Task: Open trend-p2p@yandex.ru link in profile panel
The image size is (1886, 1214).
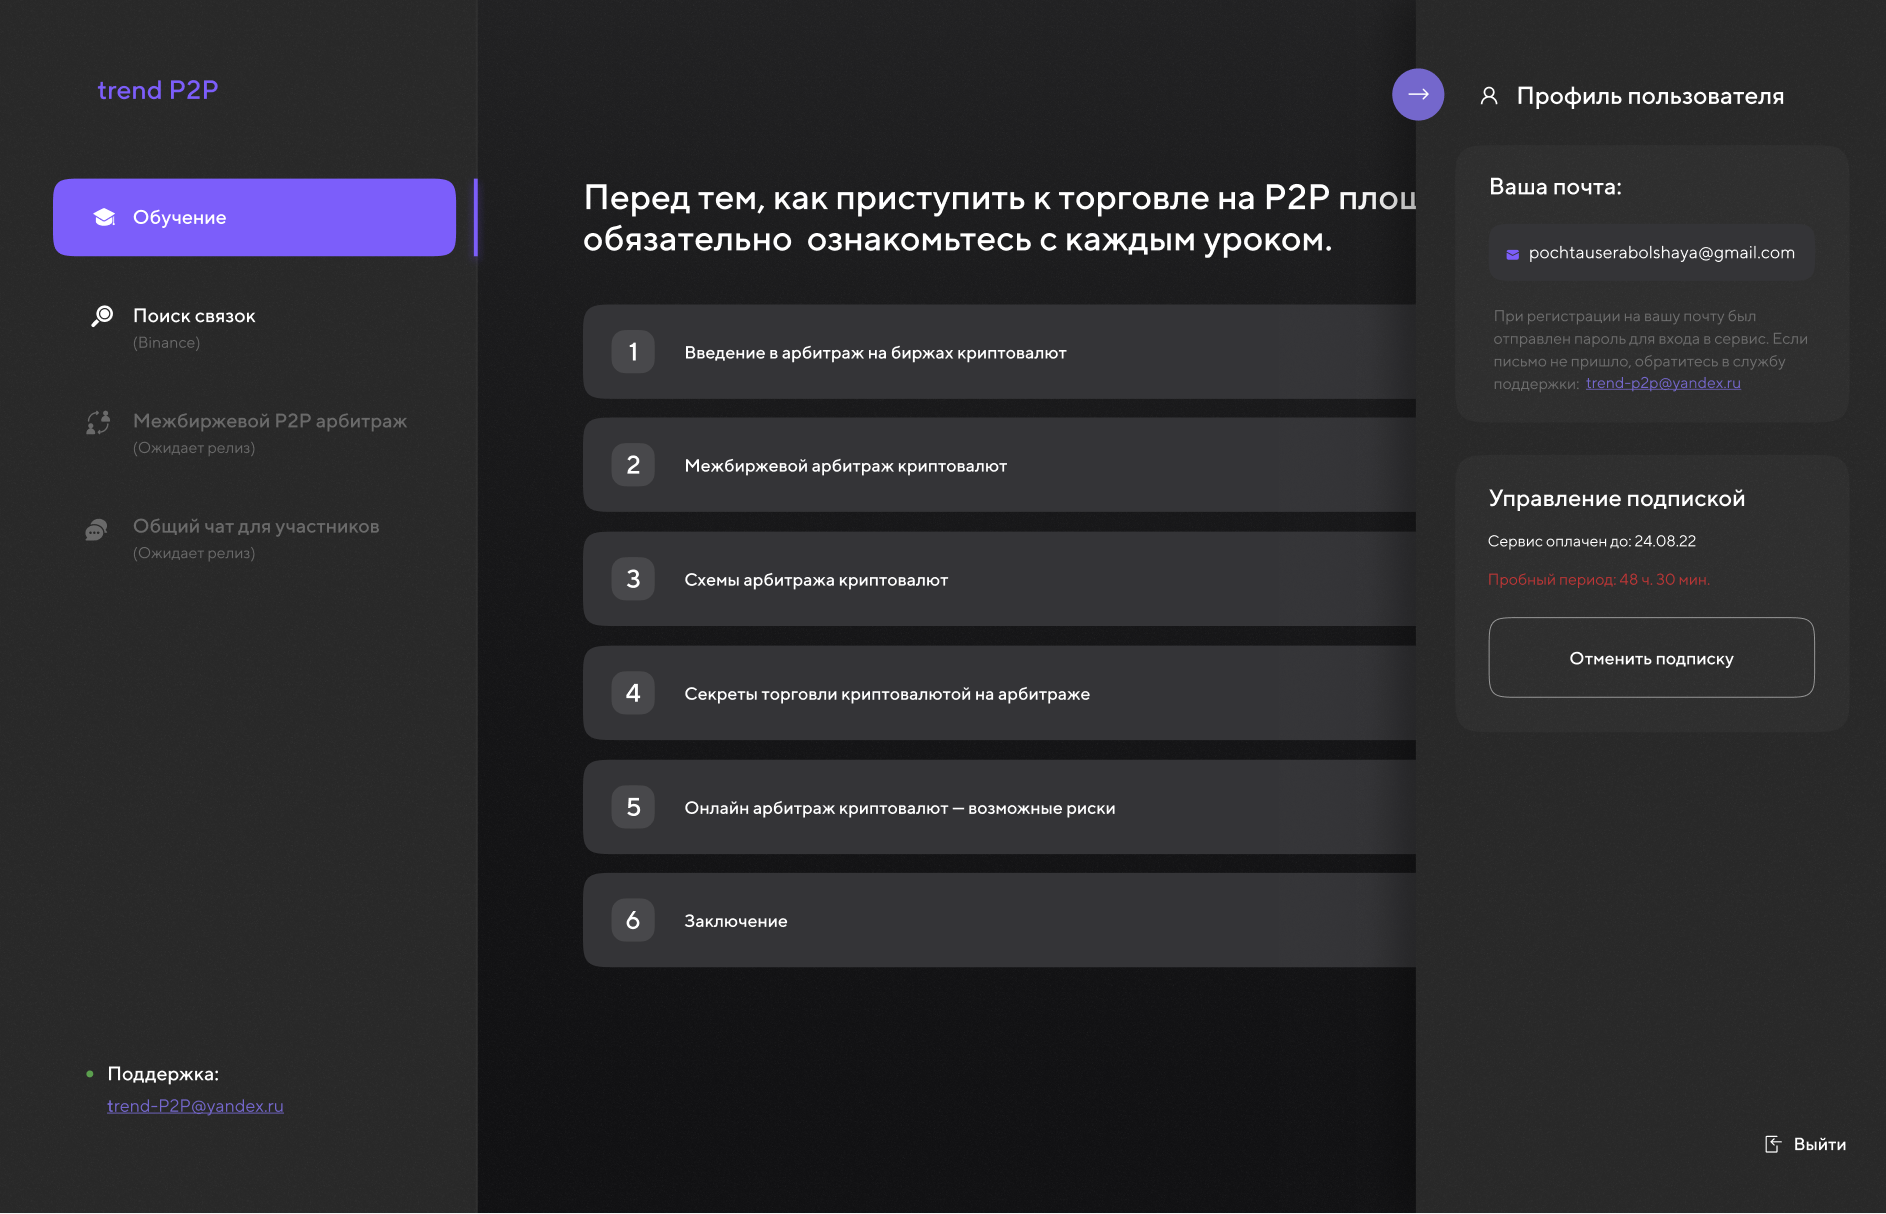Action: pos(1663,383)
